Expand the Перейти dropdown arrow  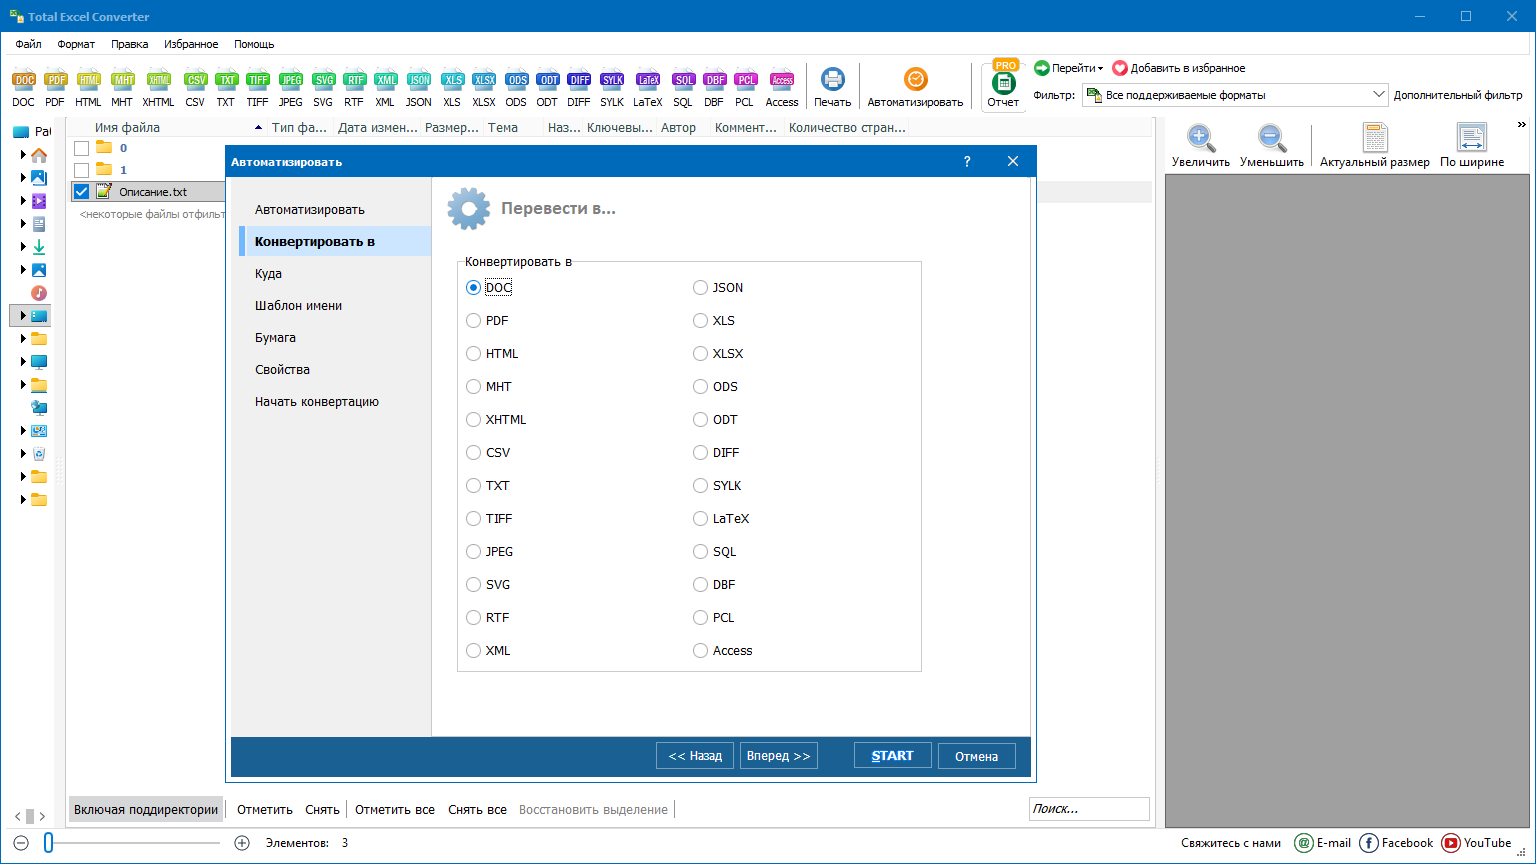pos(1100,69)
